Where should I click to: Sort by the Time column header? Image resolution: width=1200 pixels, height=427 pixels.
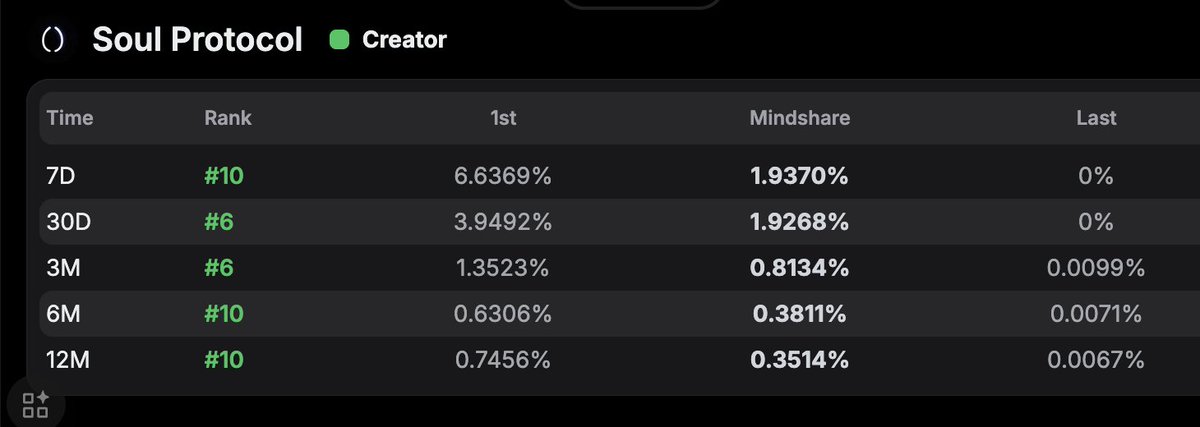(x=70, y=118)
